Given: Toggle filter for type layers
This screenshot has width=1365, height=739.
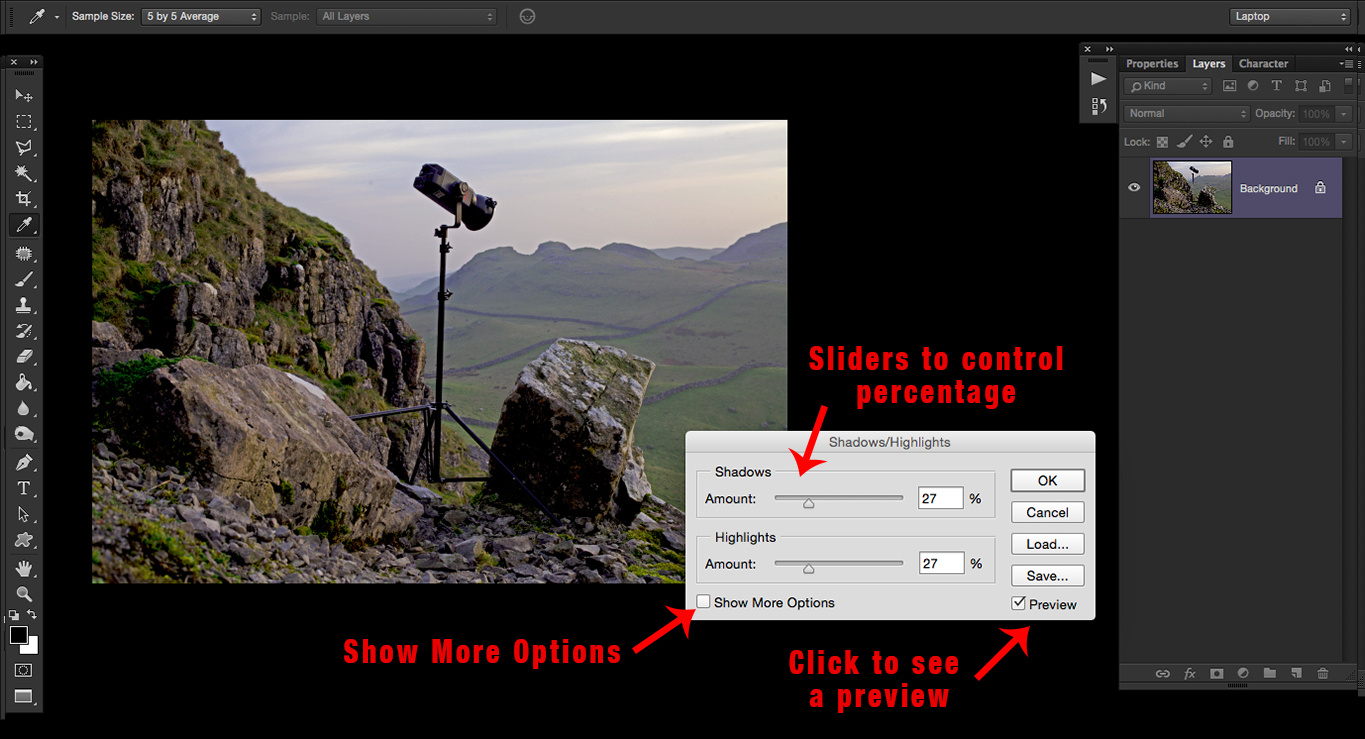Looking at the screenshot, I should pos(1277,86).
